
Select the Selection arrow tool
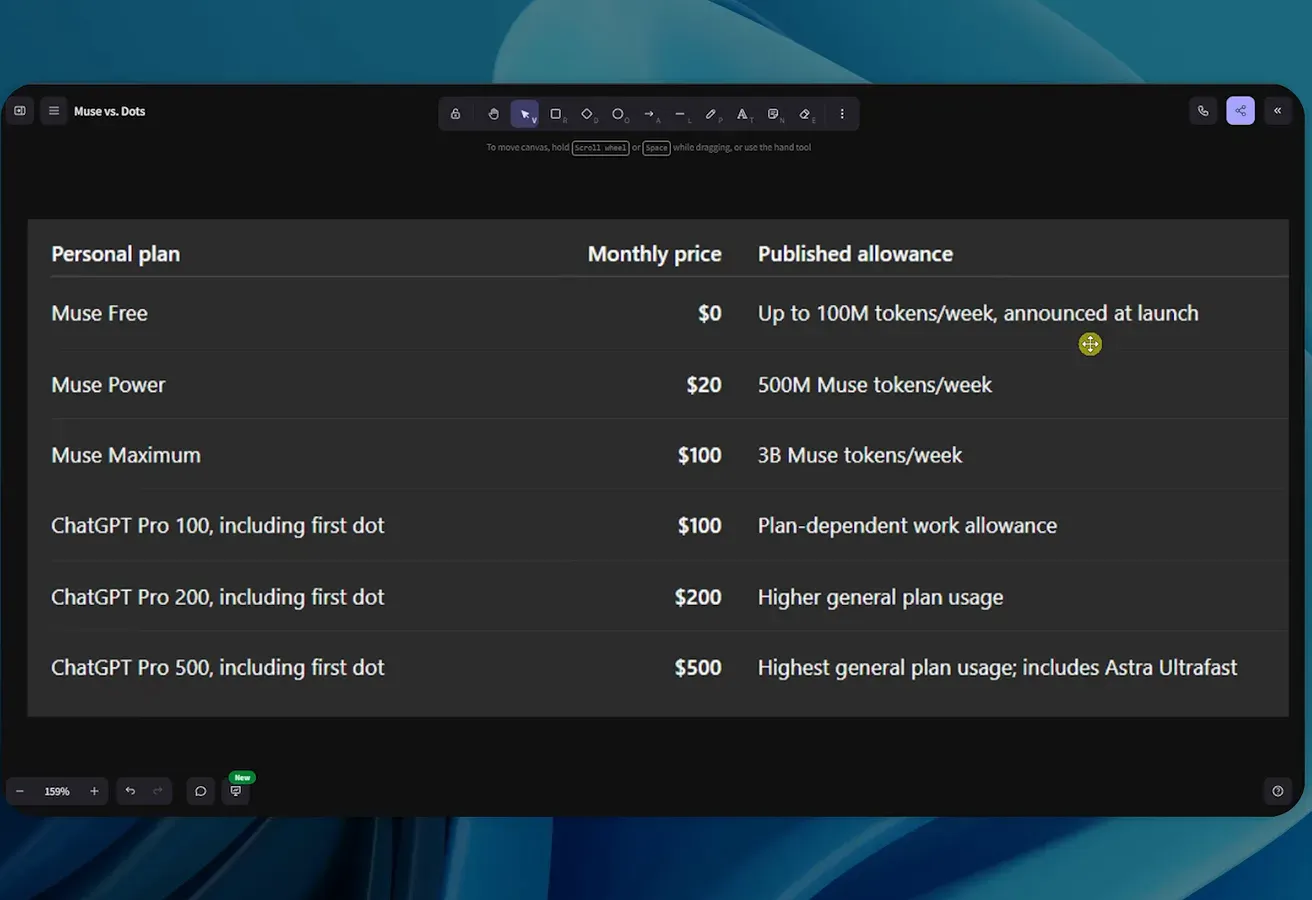pyautogui.click(x=525, y=114)
